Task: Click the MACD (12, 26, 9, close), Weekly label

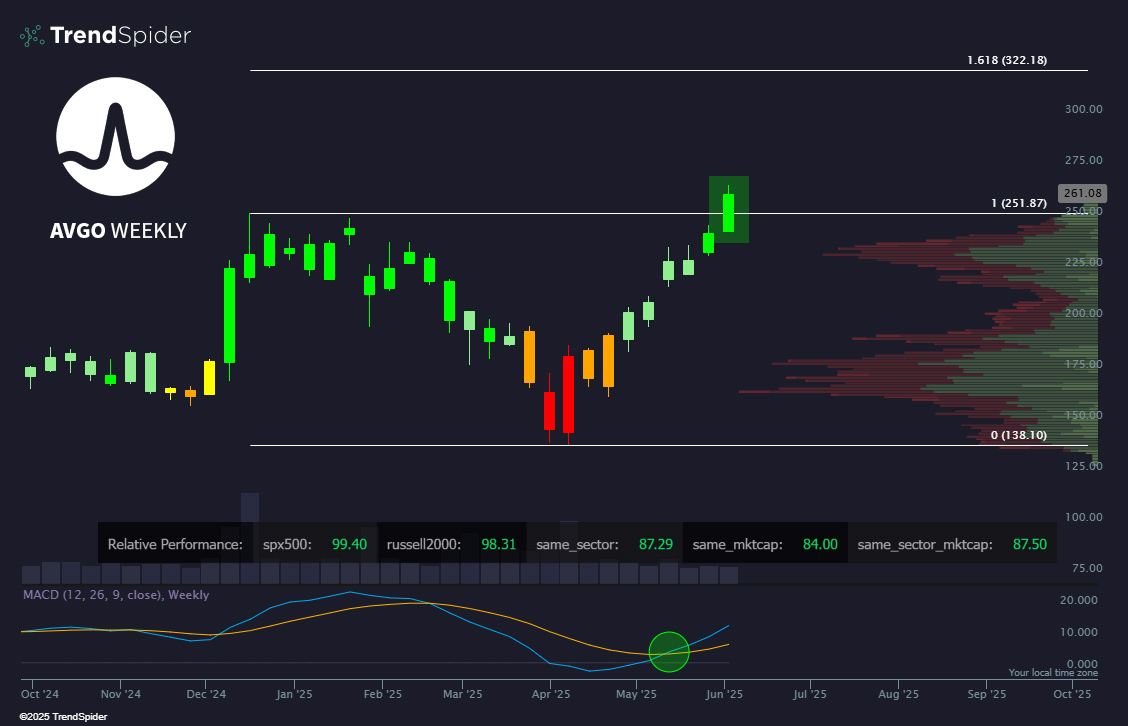Action: [x=116, y=595]
